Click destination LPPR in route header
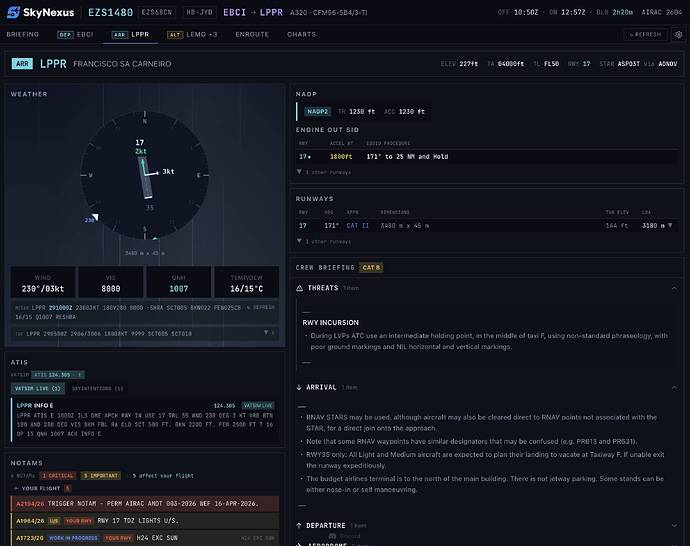Screen dimensions: 690x546 pyautogui.click(x=271, y=12)
